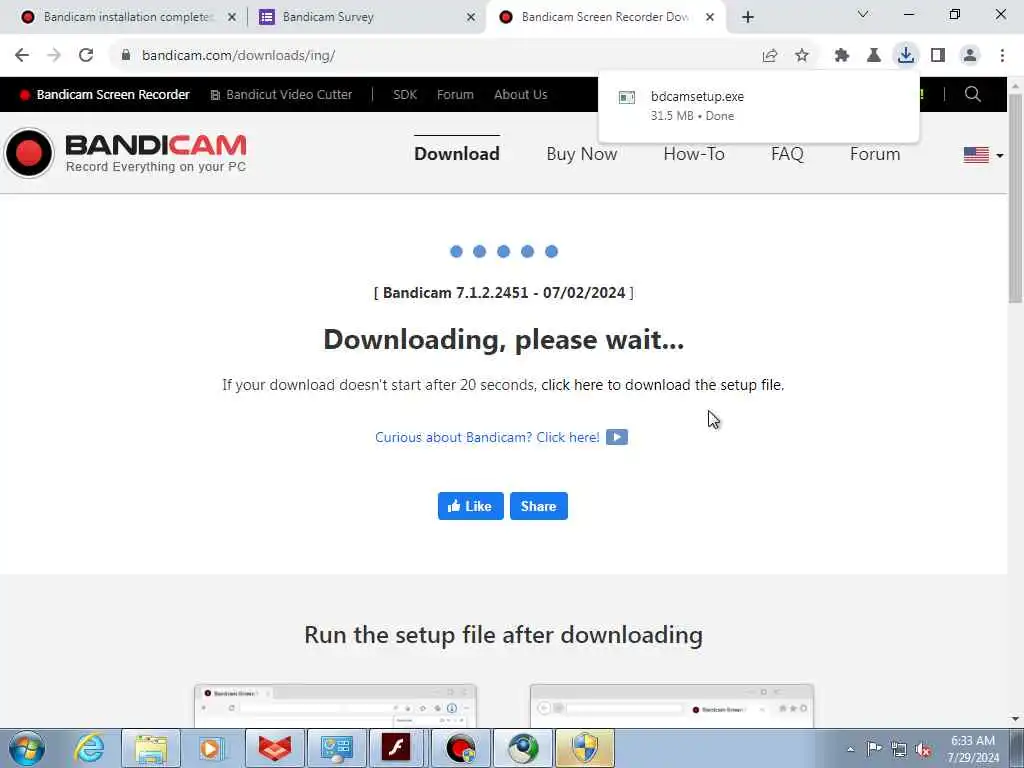Click the blue play video icon
The width and height of the screenshot is (1024, 768).
click(x=616, y=437)
